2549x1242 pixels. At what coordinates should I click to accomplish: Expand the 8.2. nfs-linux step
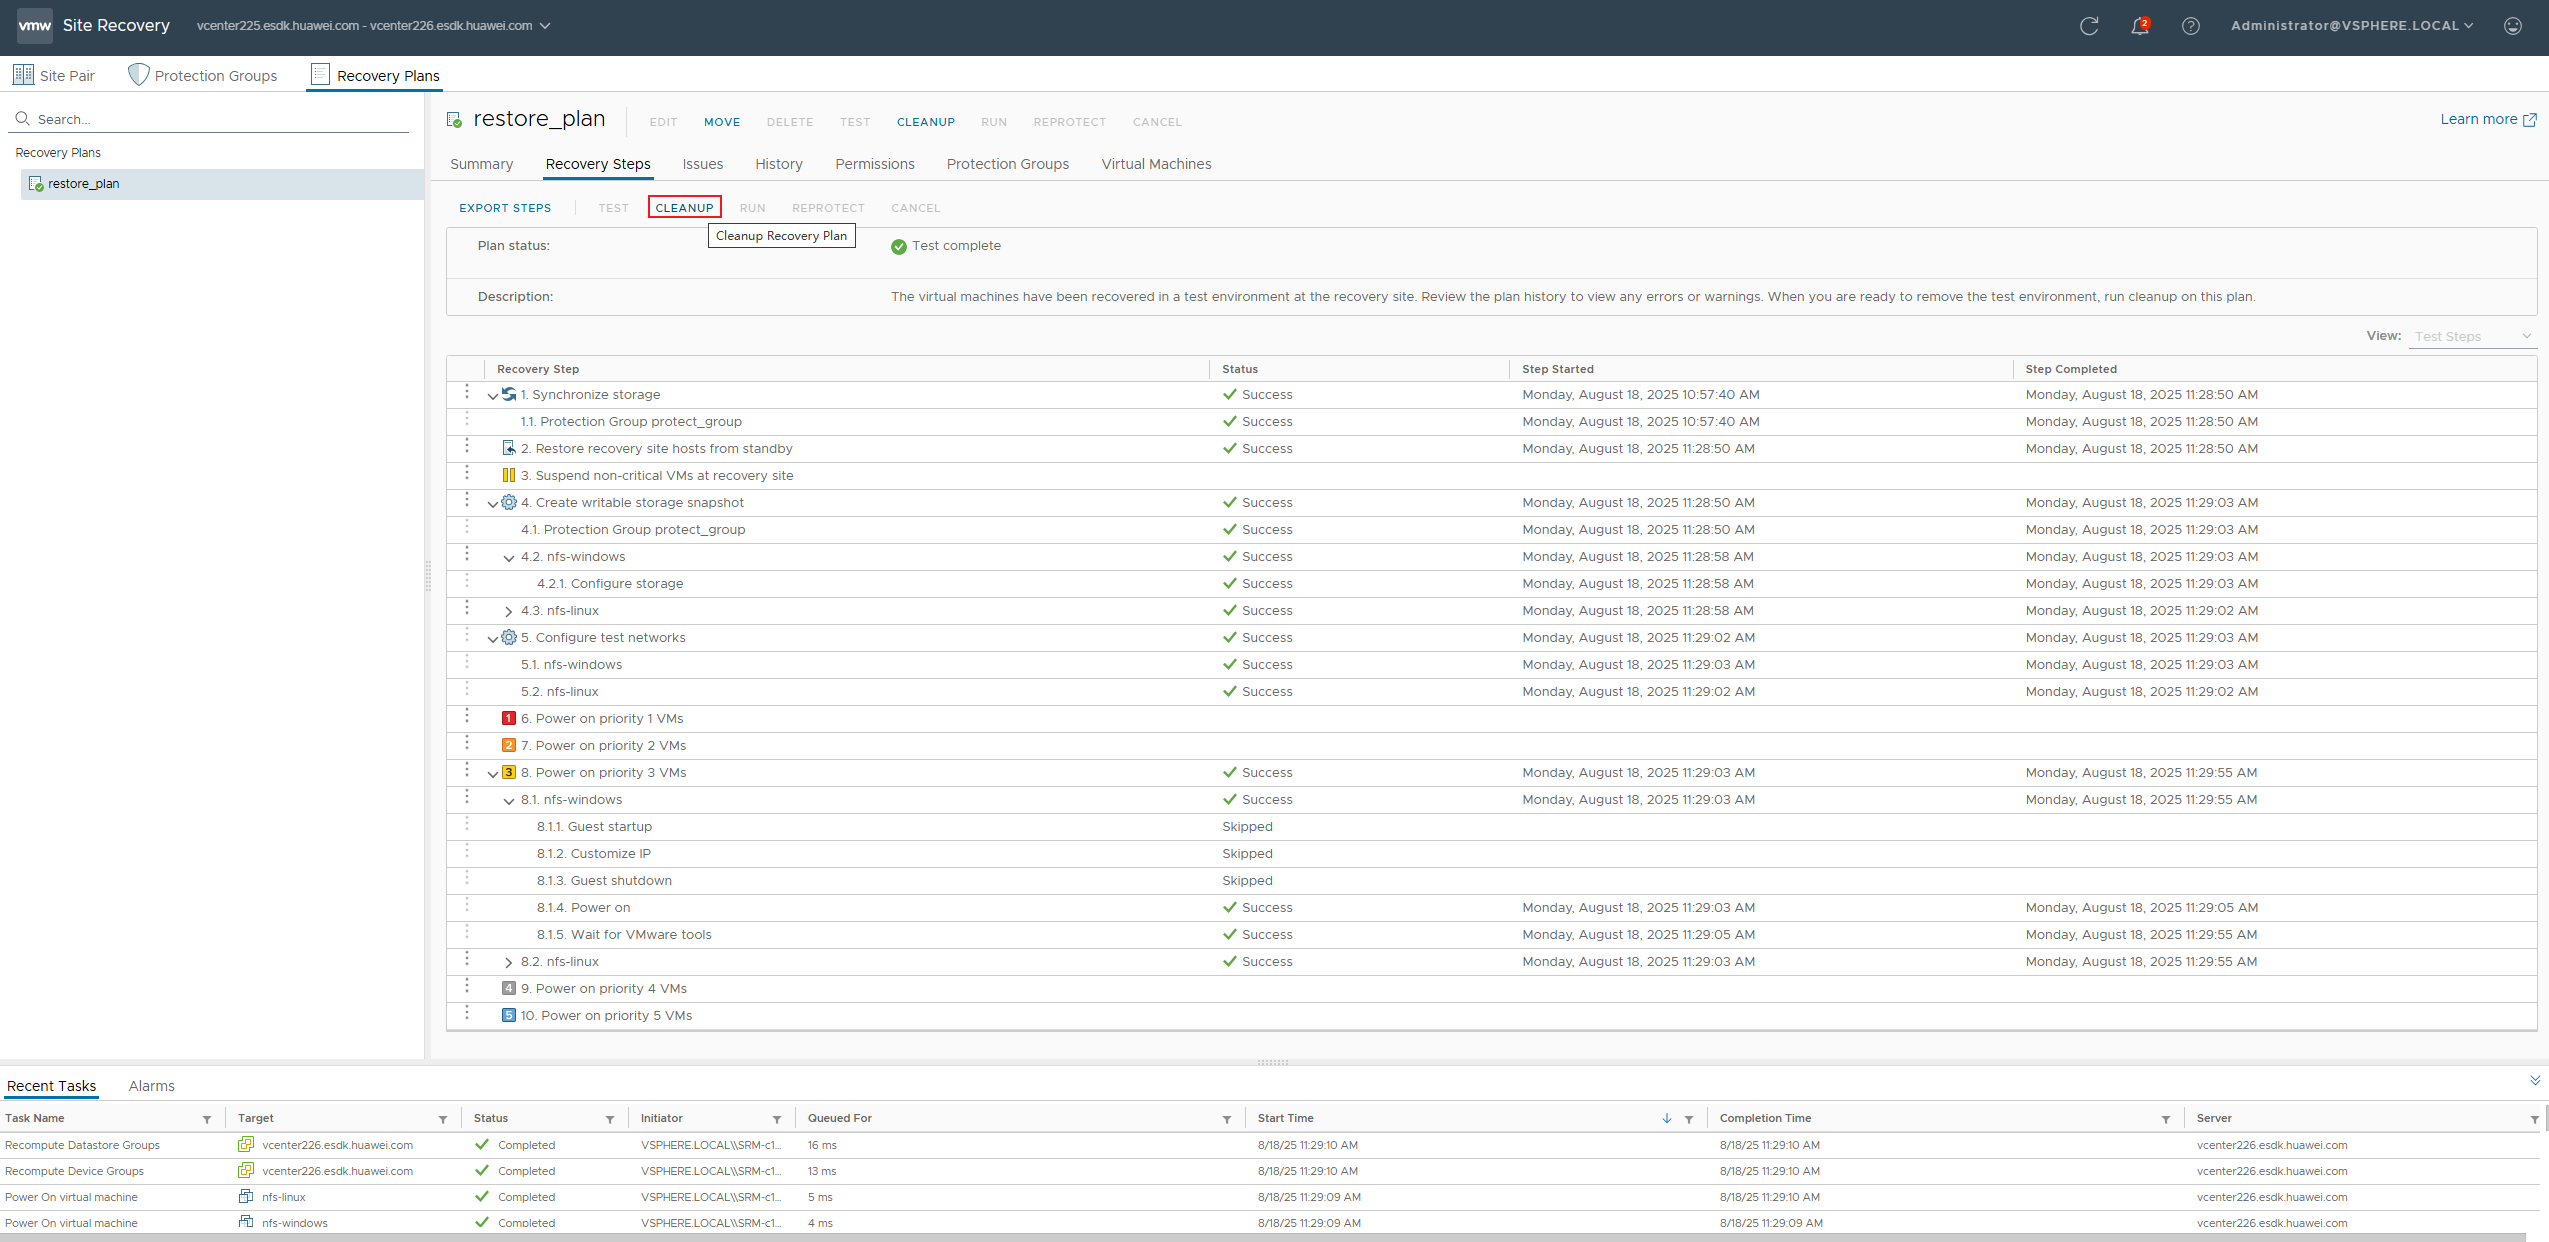(508, 962)
